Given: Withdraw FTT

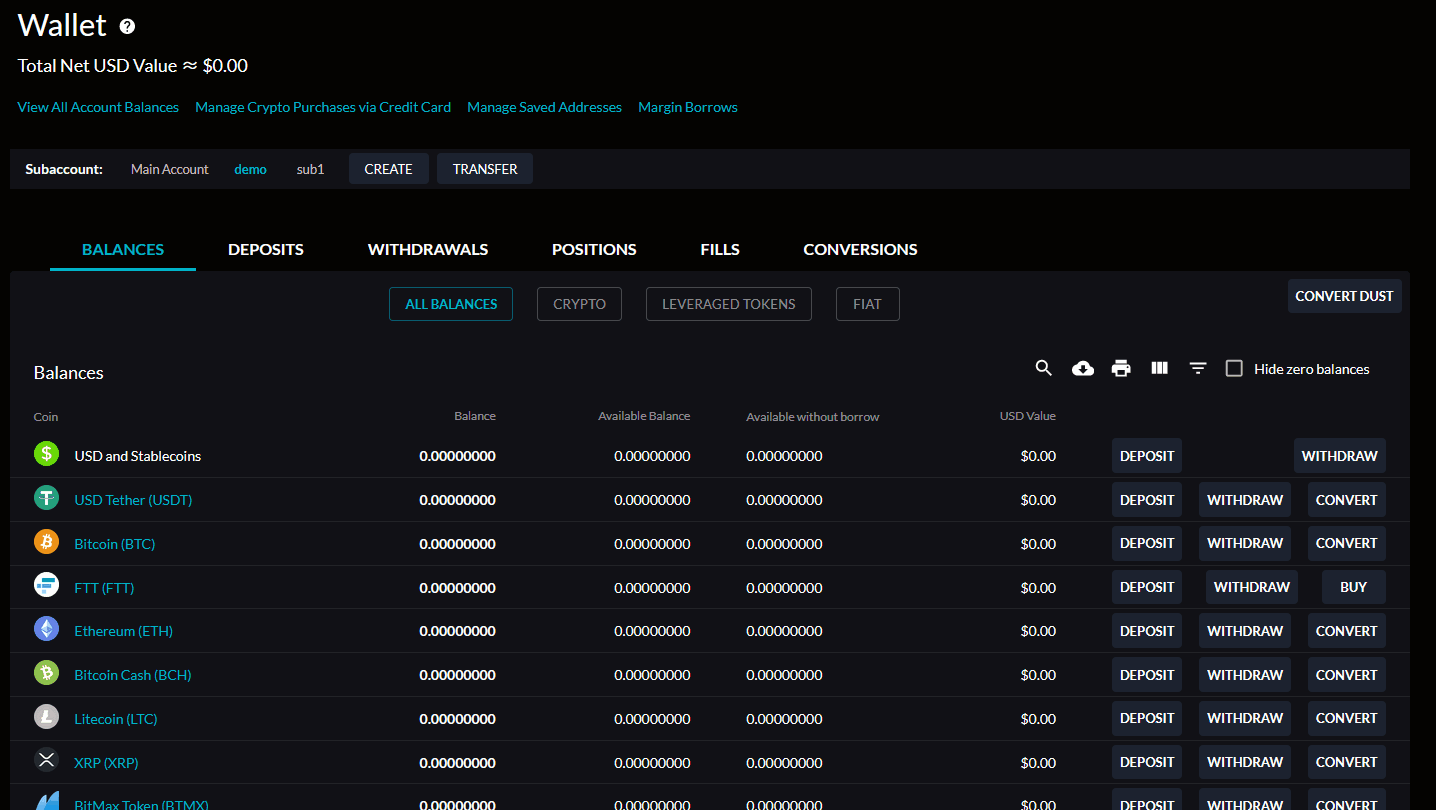Looking at the screenshot, I should click(1251, 587).
